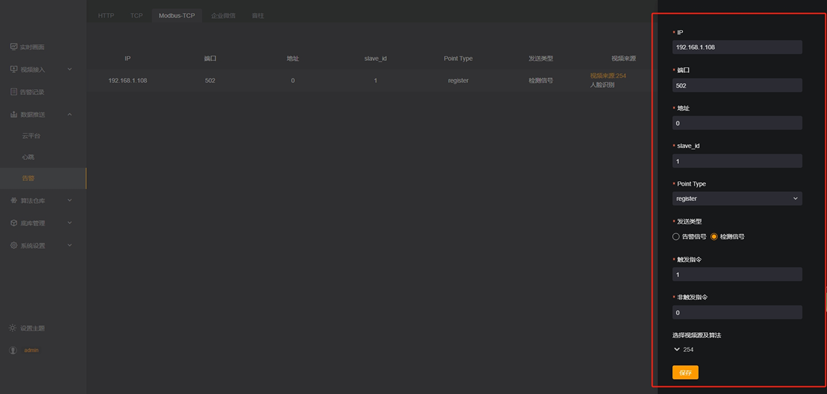Click the 算法仓库 icon in sidebar

14,200
